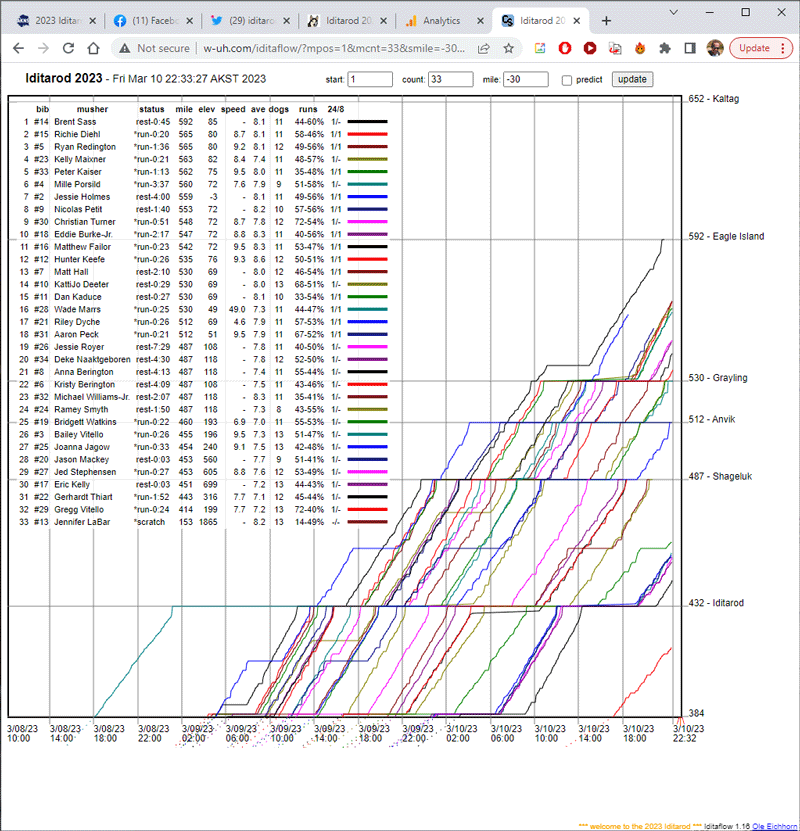This screenshot has width=800, height=831.
Task: Click the 3/10/23 22:32 time axis label
Action: [x=688, y=733]
